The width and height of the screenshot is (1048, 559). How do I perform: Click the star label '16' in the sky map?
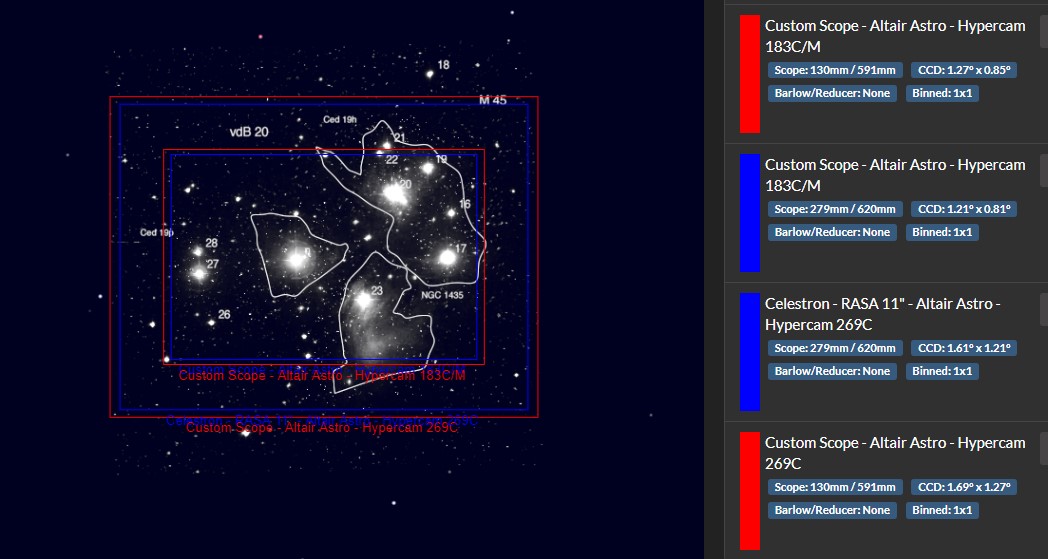click(x=465, y=204)
